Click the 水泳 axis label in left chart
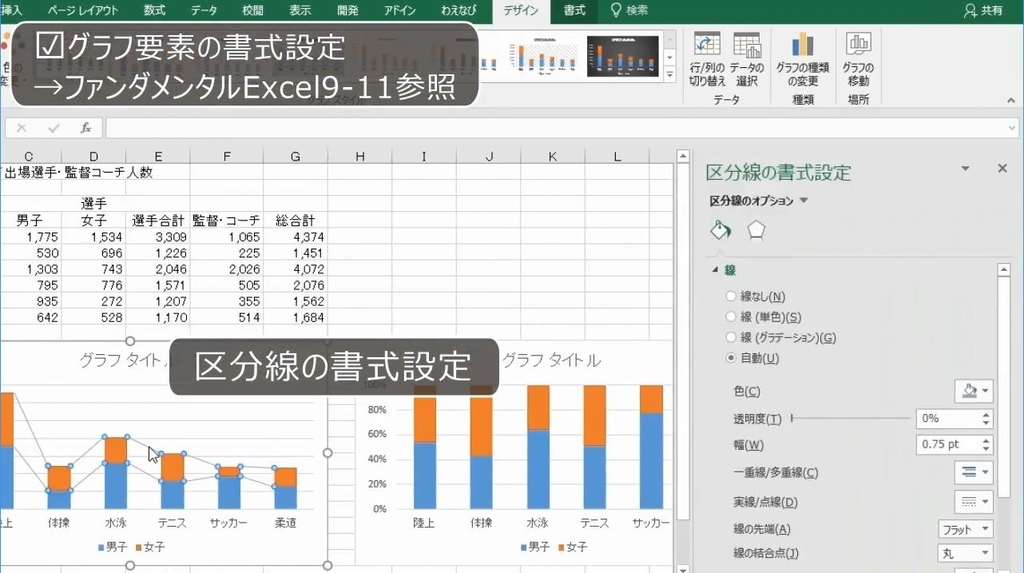This screenshot has height=573, width=1024. [116, 523]
